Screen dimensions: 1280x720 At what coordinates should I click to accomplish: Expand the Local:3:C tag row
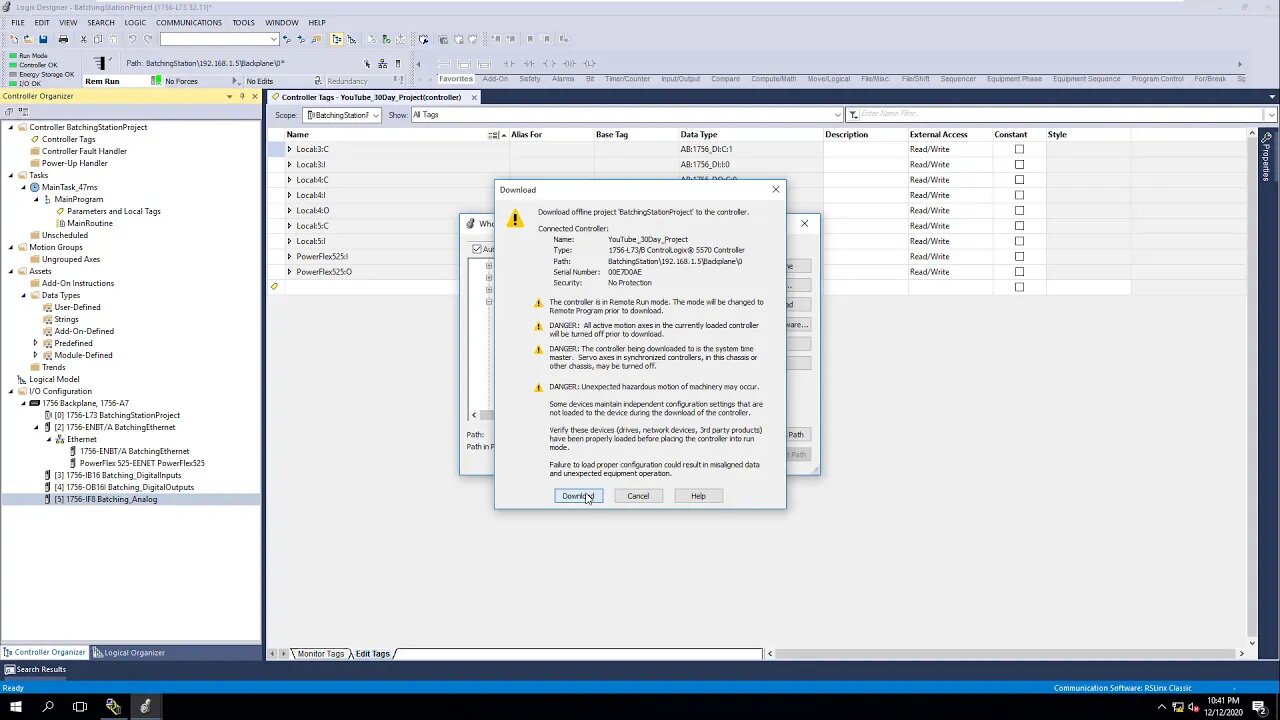click(290, 149)
